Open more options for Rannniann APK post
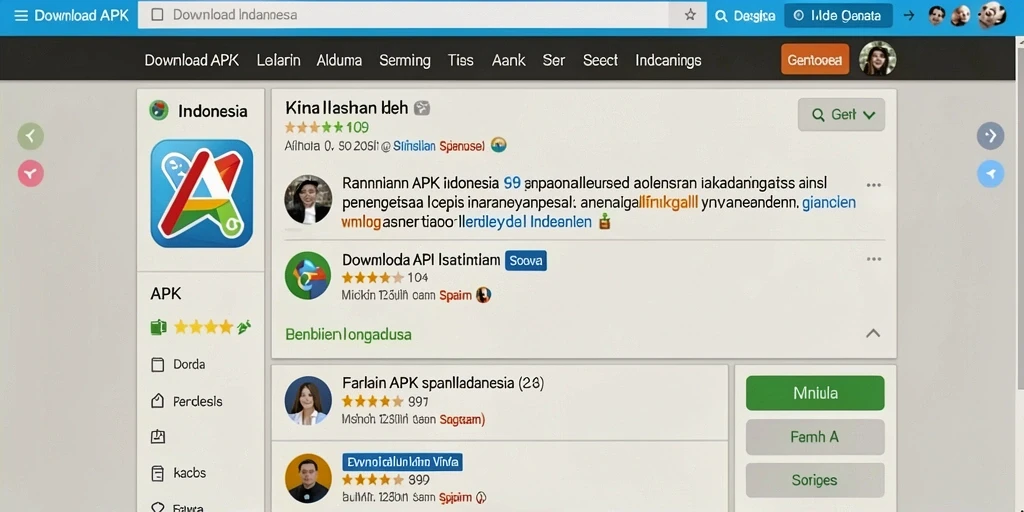The width and height of the screenshot is (1024, 512). (874, 185)
